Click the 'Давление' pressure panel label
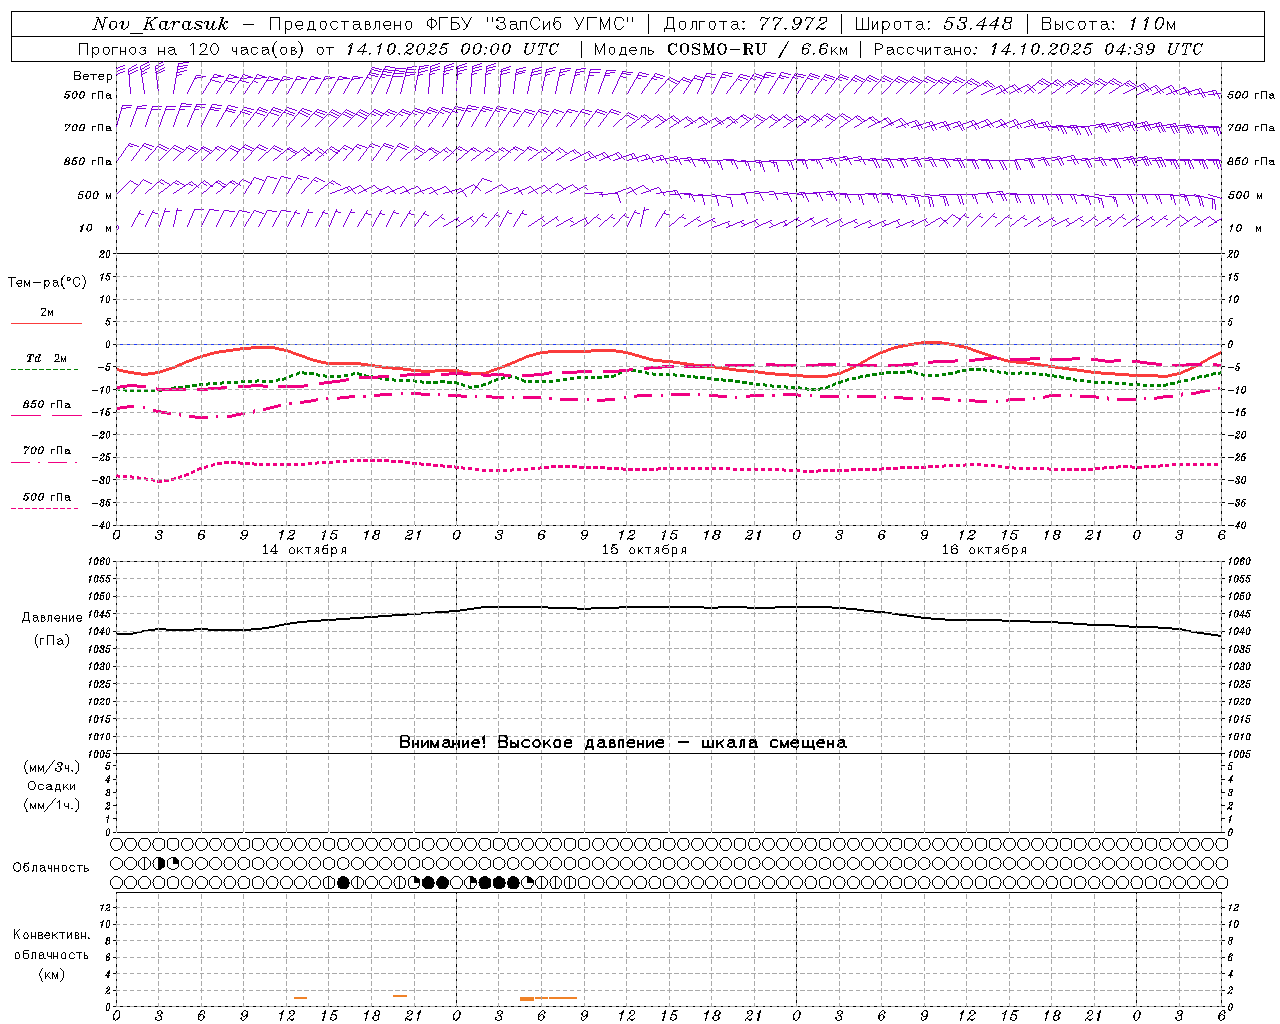The height and width of the screenshot is (1024, 1280). pos(52,618)
